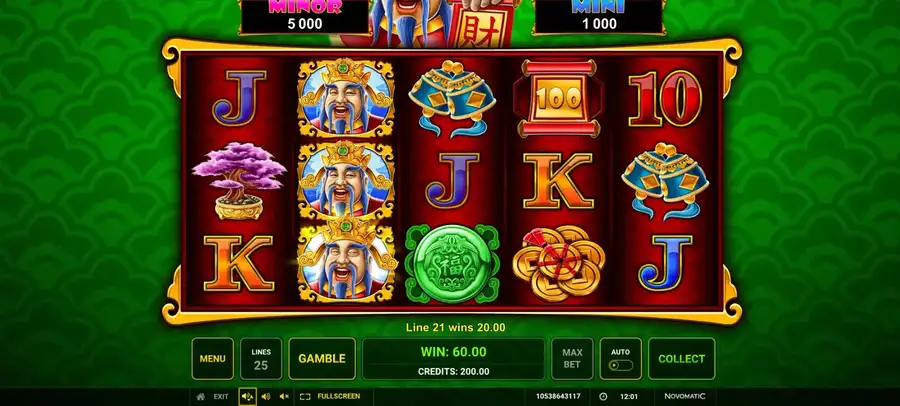
Task: Select the sound effects only speaker icon
Action: tap(266, 396)
